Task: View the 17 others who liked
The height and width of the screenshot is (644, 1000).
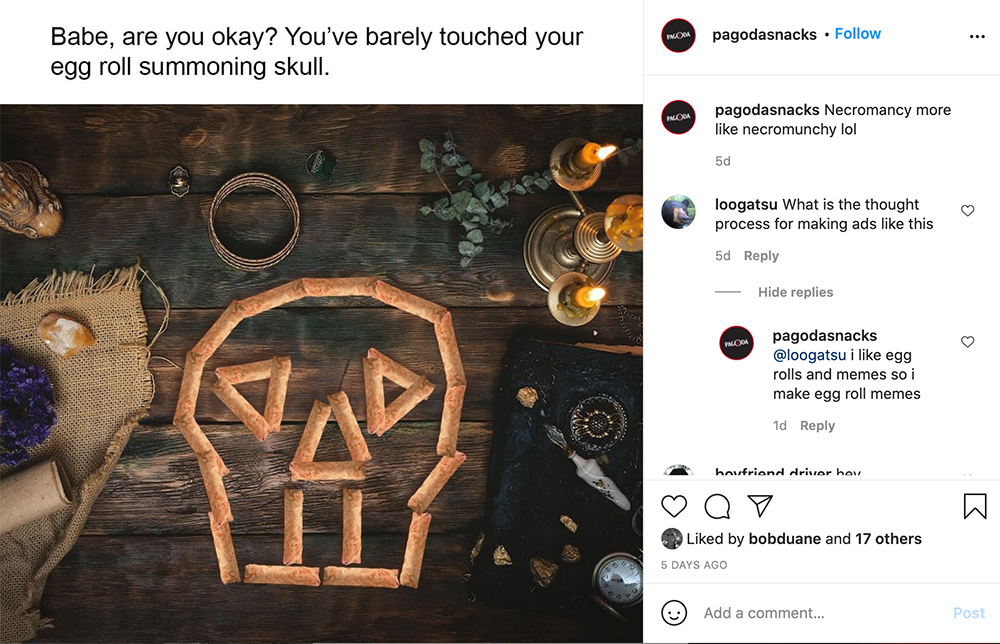Action: (888, 539)
